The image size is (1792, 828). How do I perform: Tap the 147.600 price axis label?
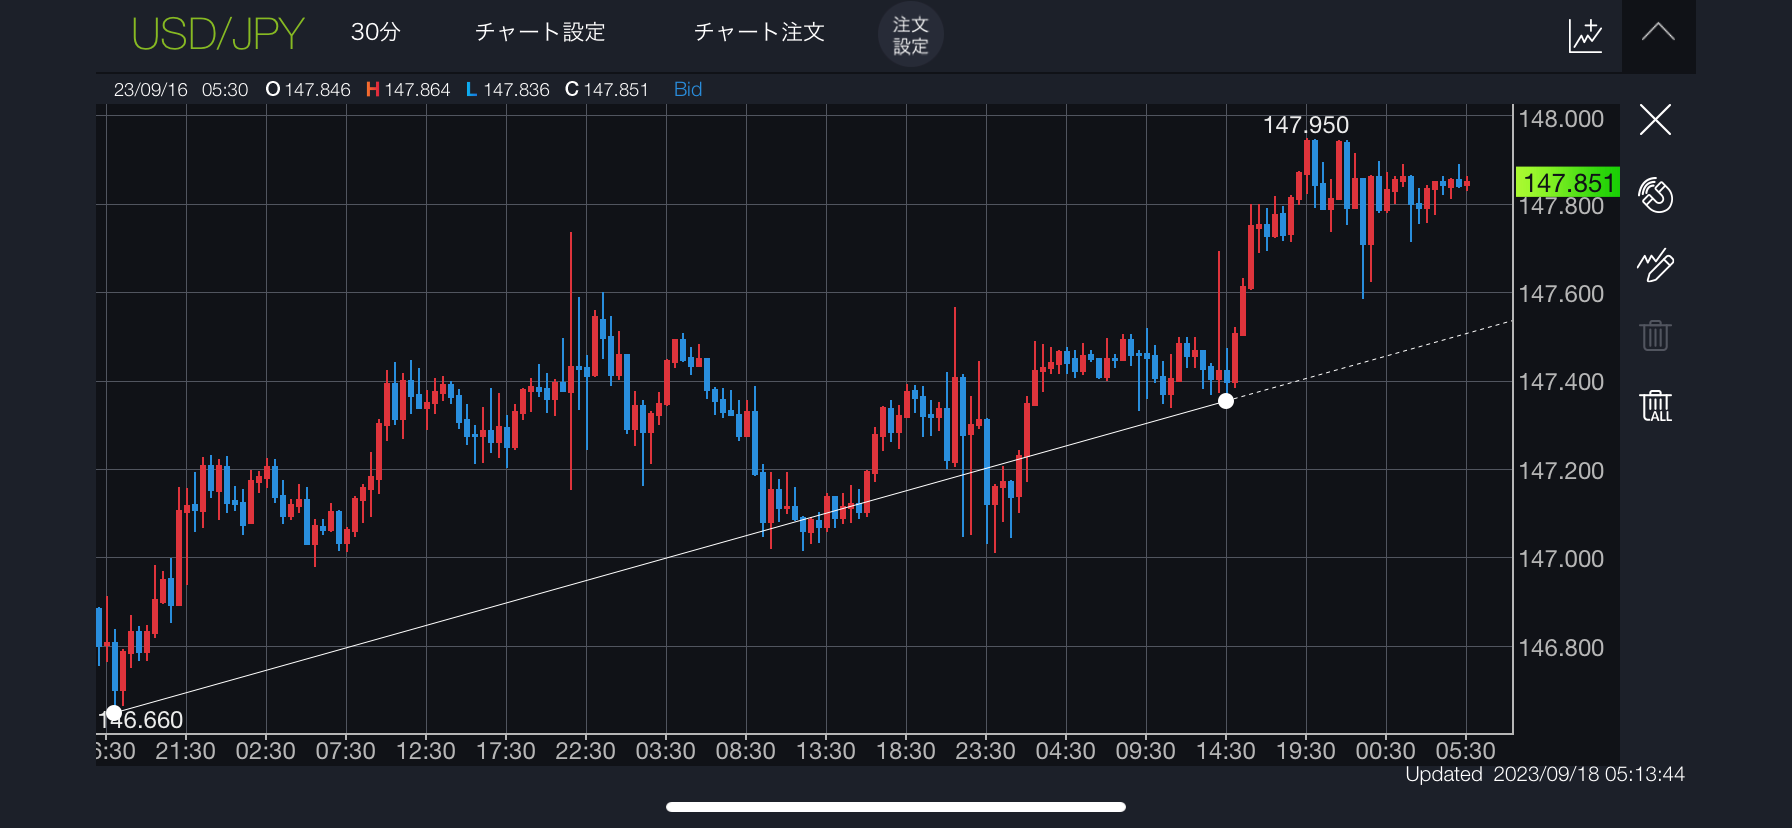click(x=1561, y=294)
